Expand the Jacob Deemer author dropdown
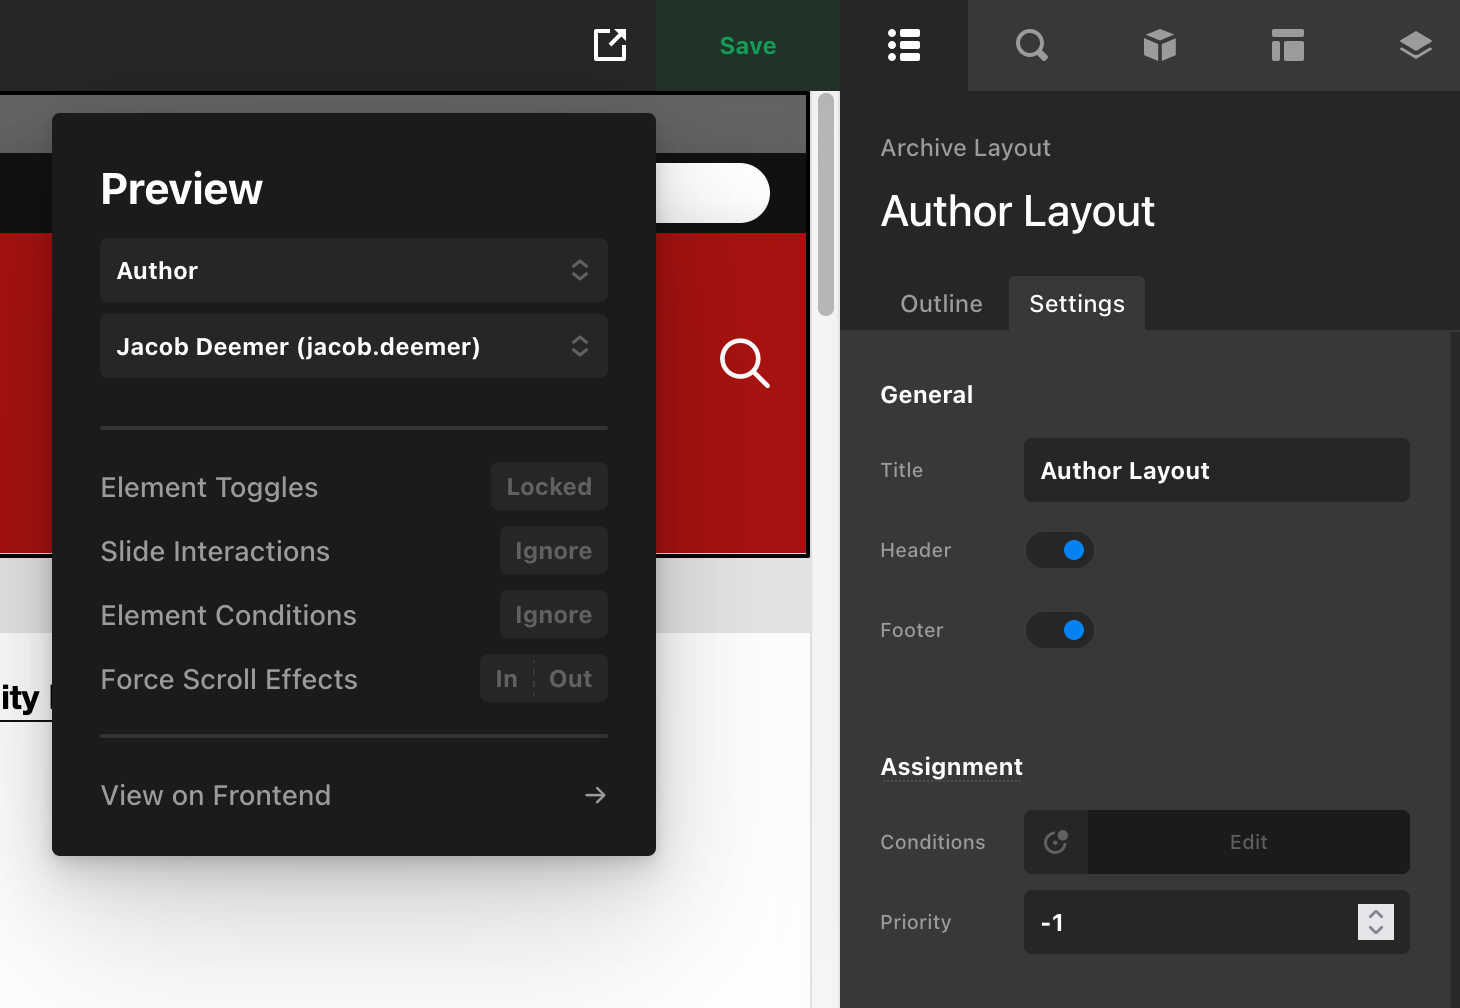This screenshot has width=1460, height=1008. [x=354, y=346]
